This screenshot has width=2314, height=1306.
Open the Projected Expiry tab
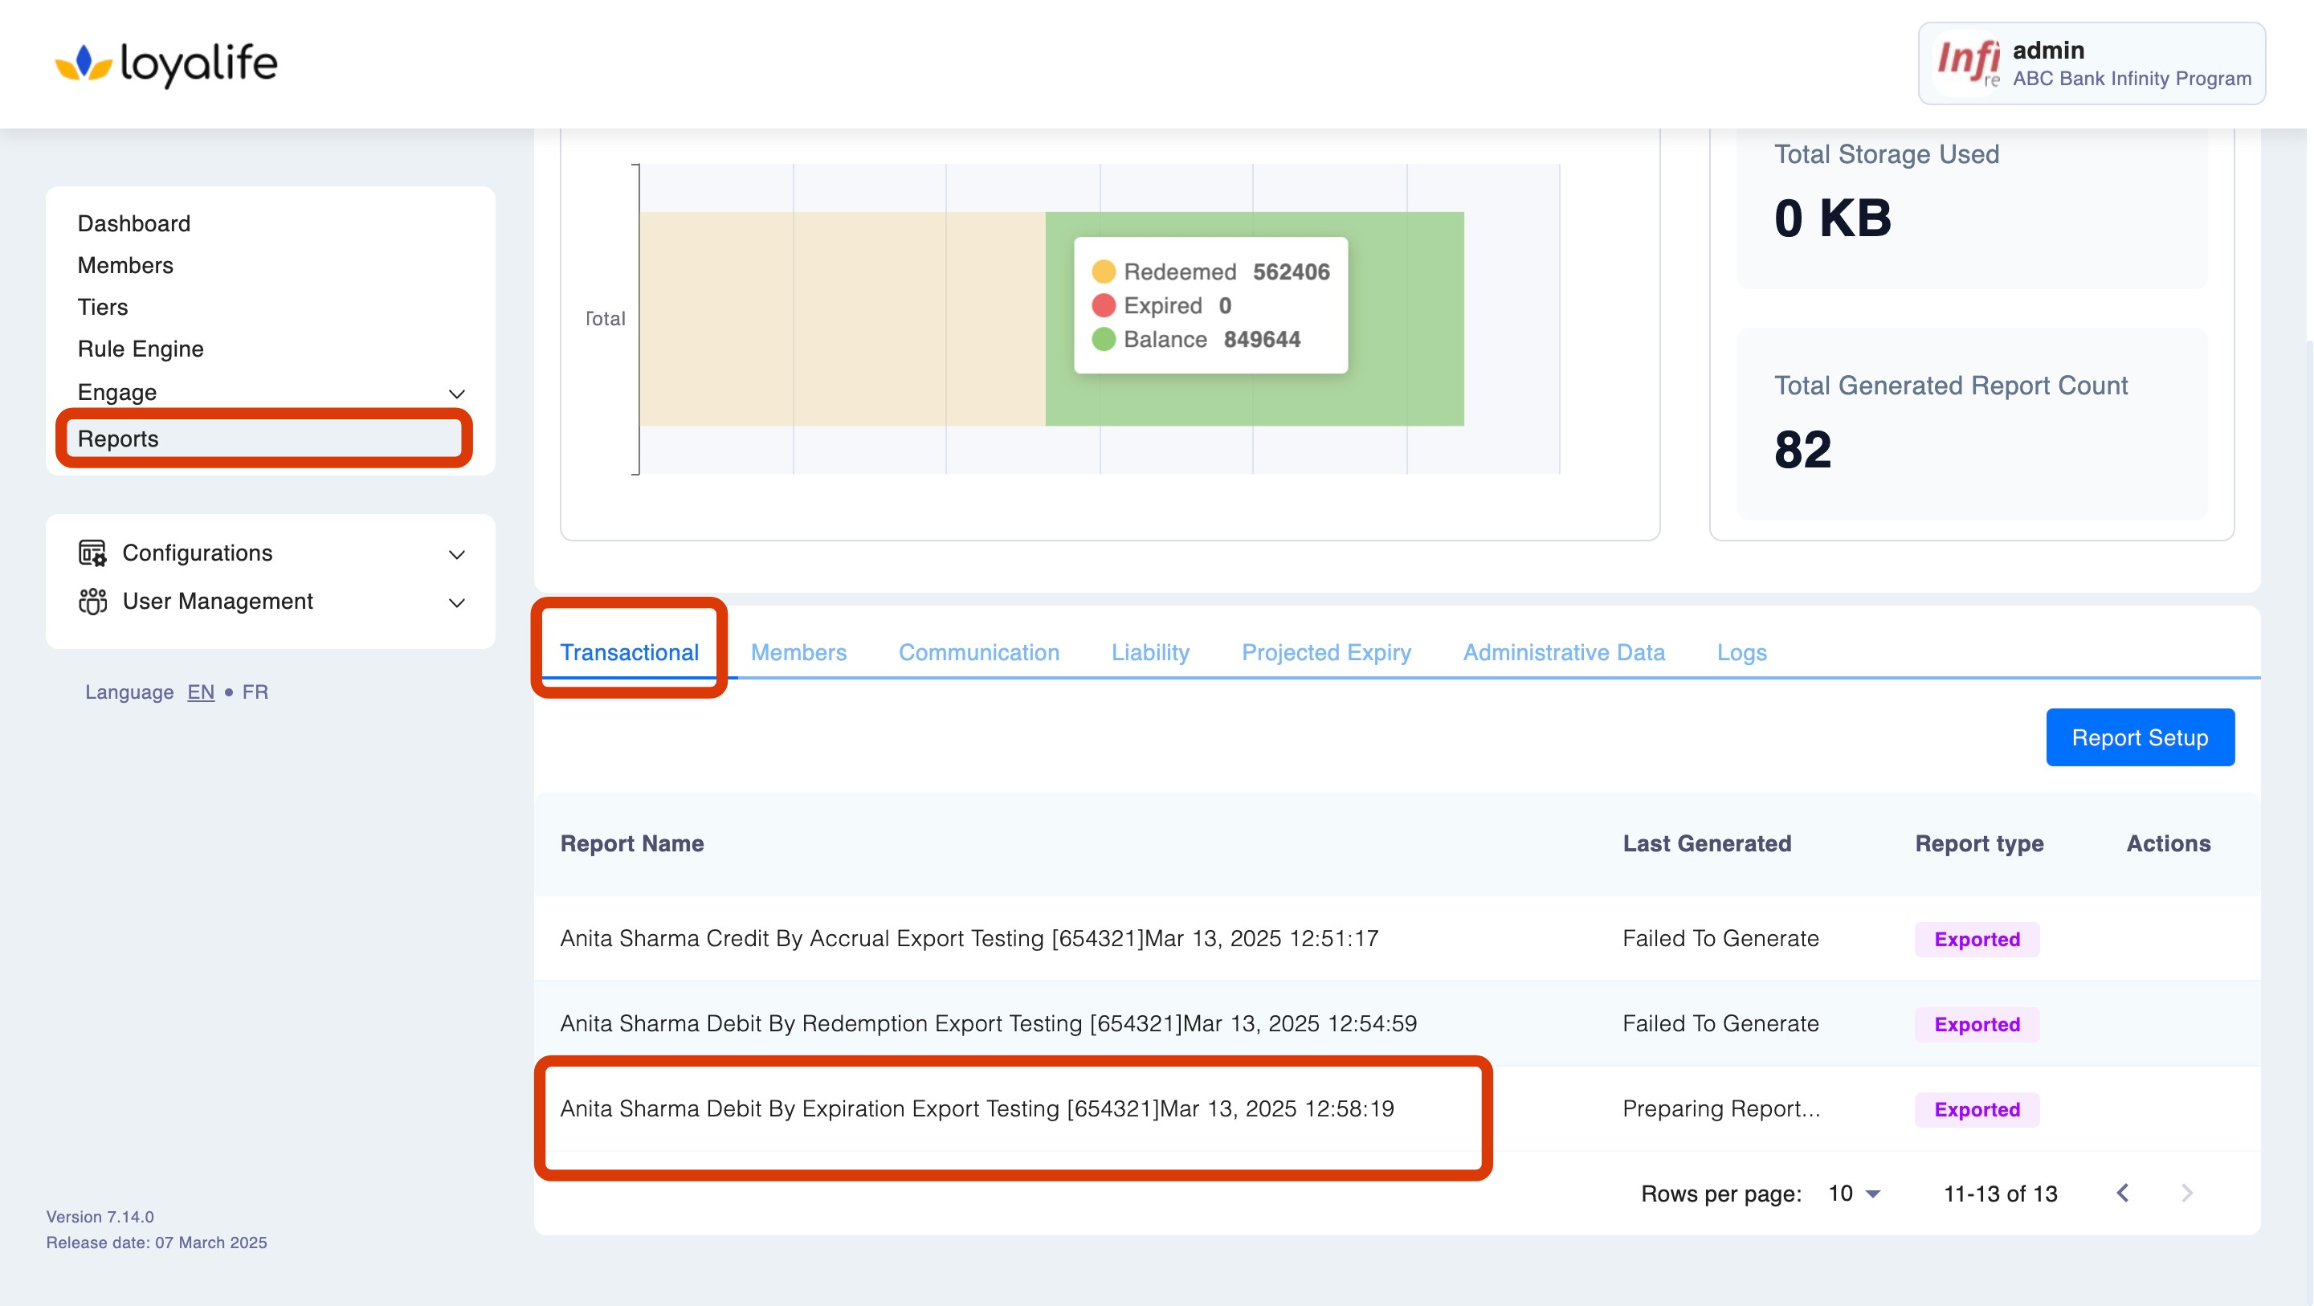coord(1326,652)
